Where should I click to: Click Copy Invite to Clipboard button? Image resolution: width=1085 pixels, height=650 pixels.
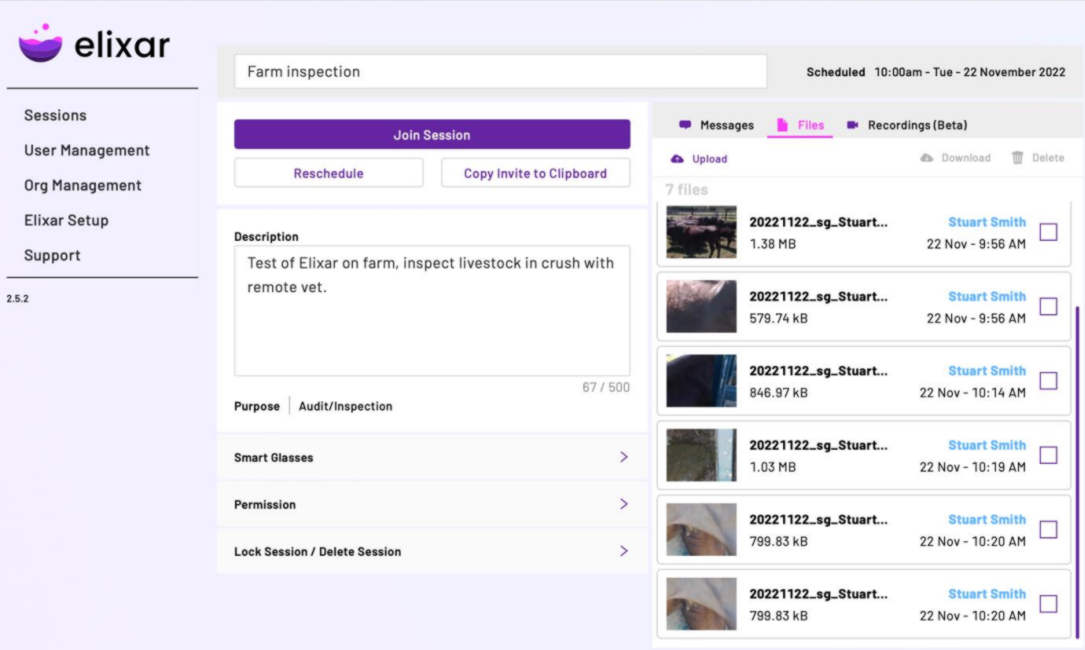[535, 173]
